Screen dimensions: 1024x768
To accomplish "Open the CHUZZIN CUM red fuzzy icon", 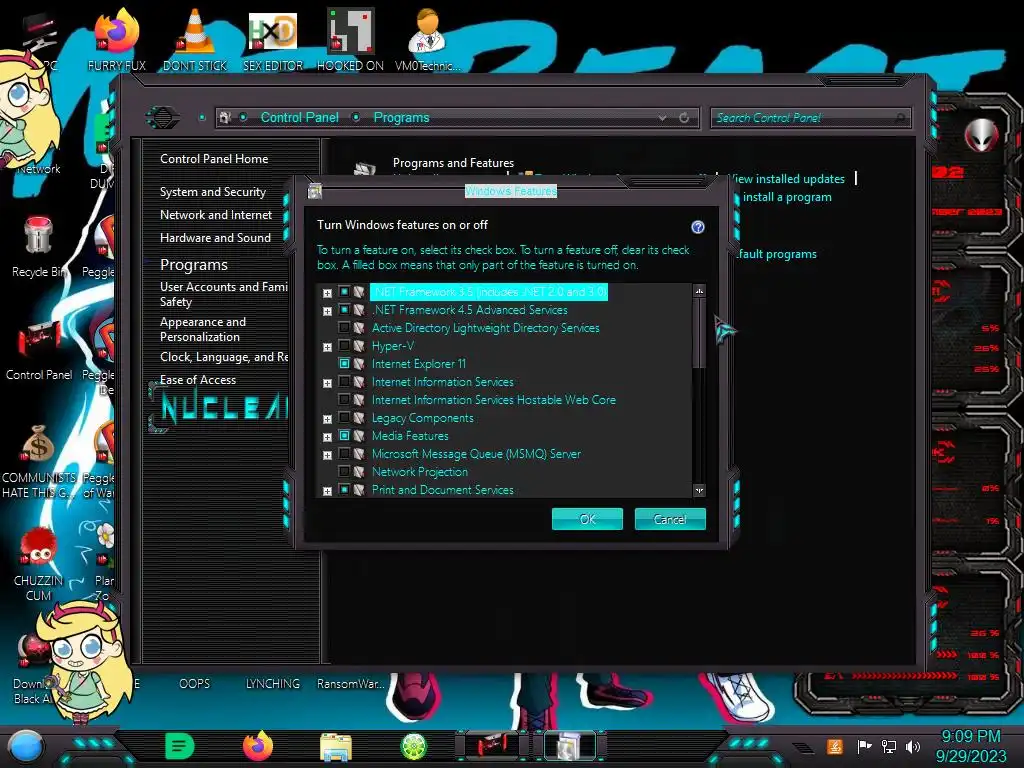I will pos(39,563).
